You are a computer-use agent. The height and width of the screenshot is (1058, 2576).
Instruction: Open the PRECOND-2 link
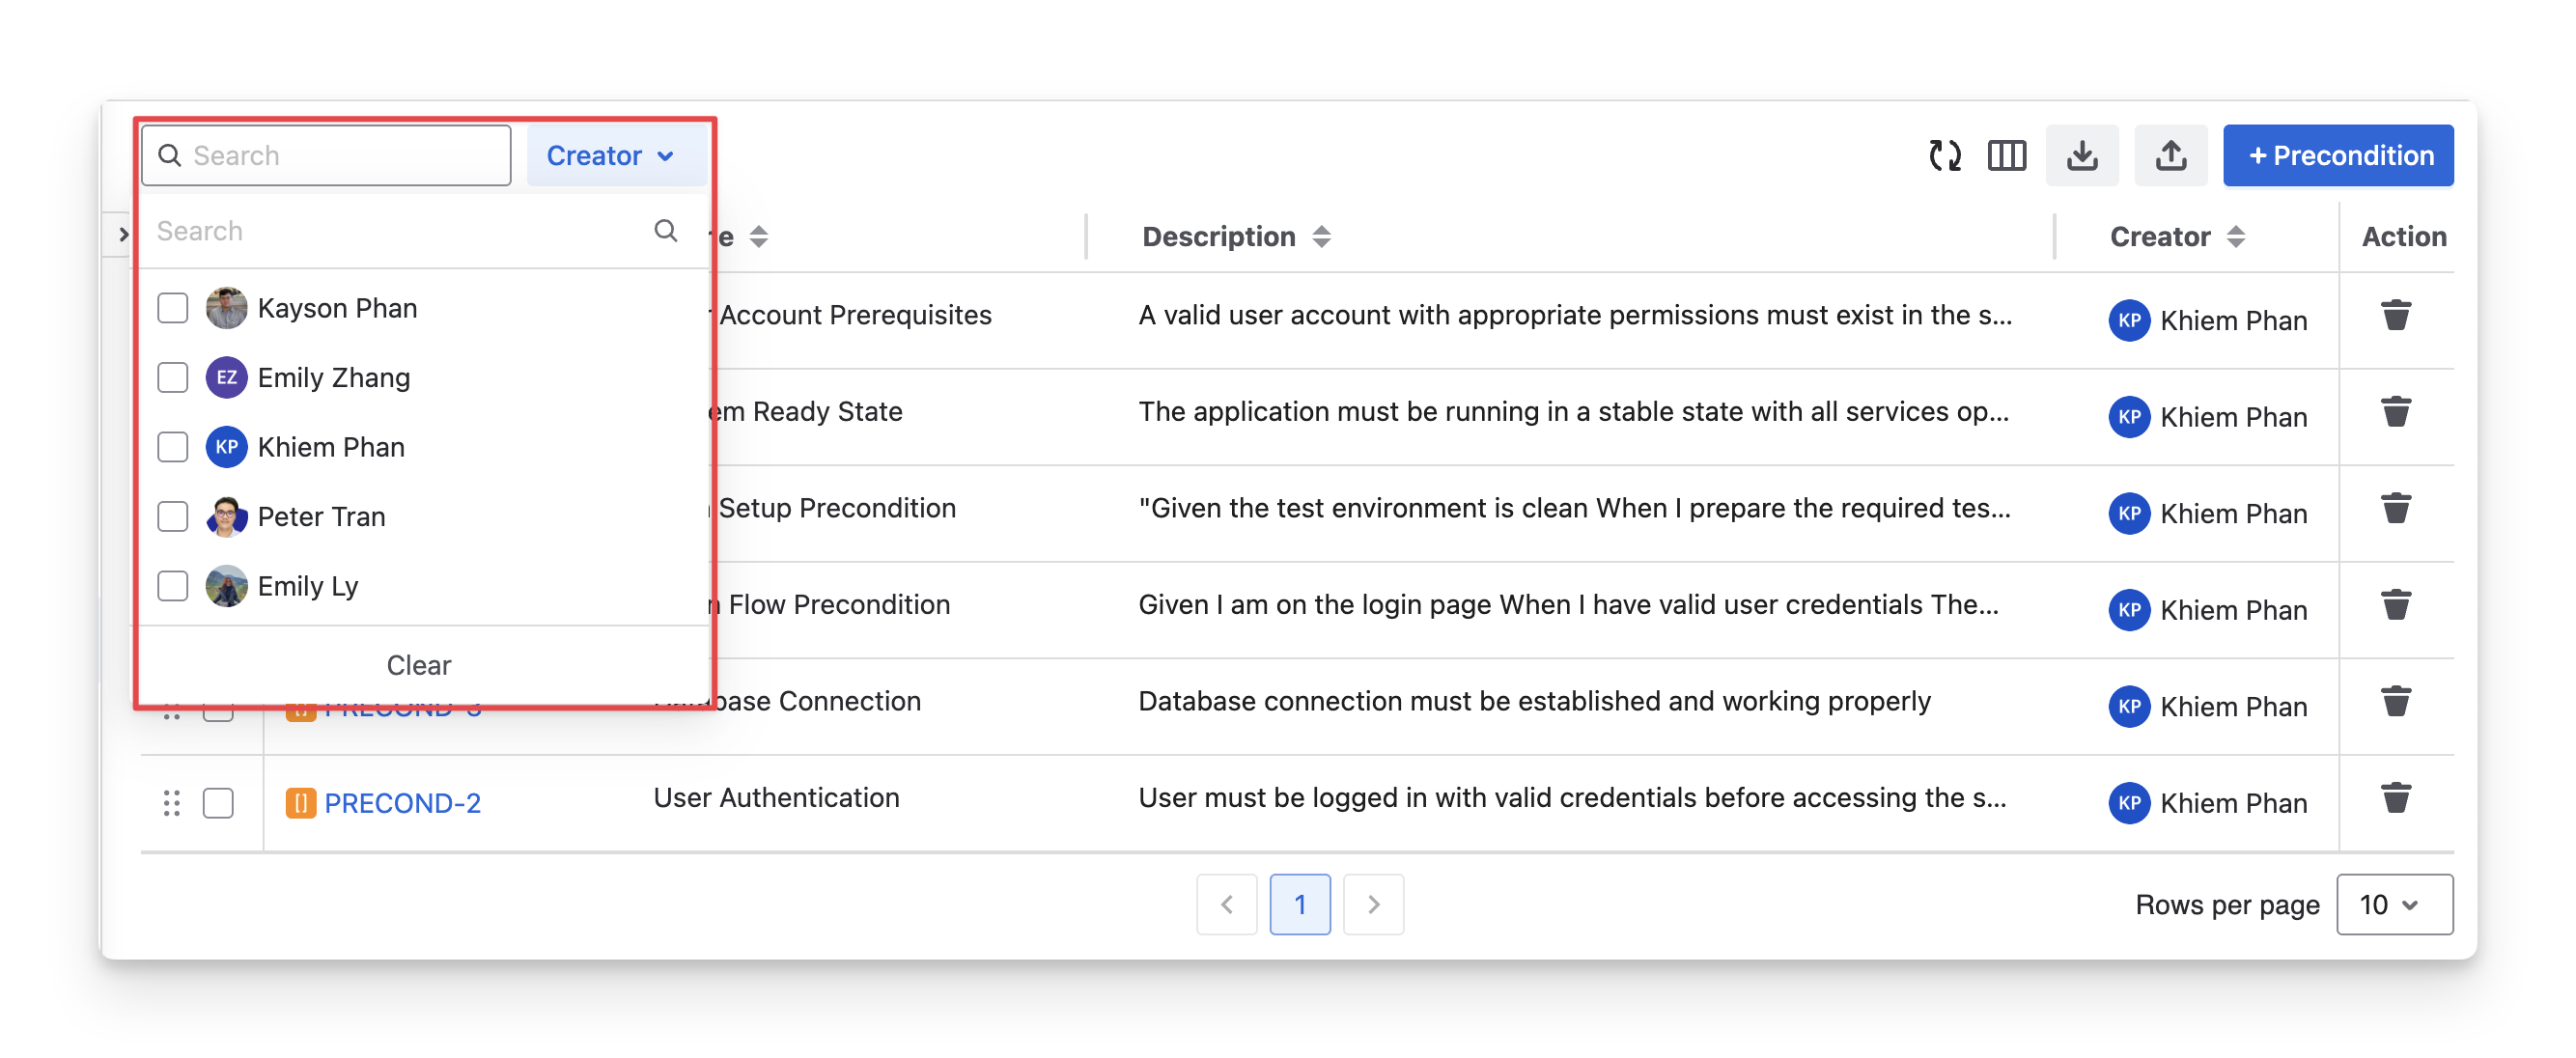402,803
